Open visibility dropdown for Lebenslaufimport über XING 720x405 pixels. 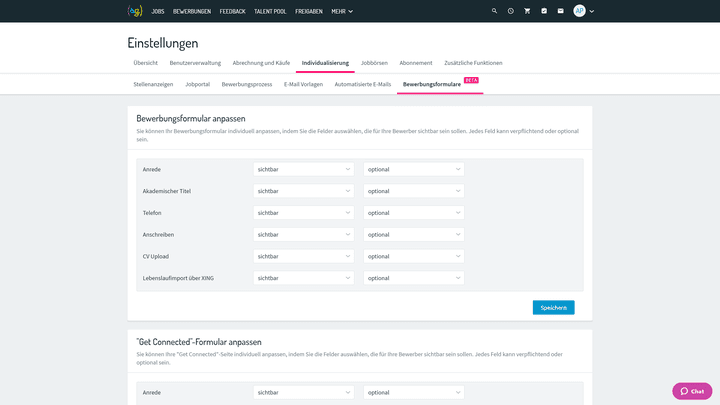point(303,278)
